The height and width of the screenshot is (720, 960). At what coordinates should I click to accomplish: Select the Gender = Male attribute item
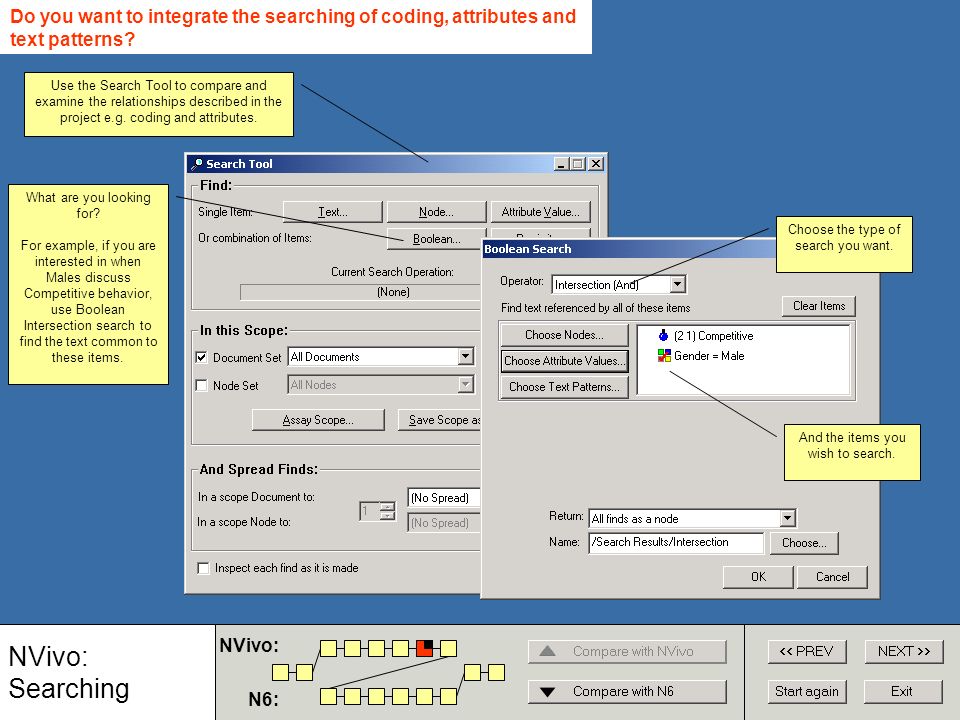[x=701, y=356]
